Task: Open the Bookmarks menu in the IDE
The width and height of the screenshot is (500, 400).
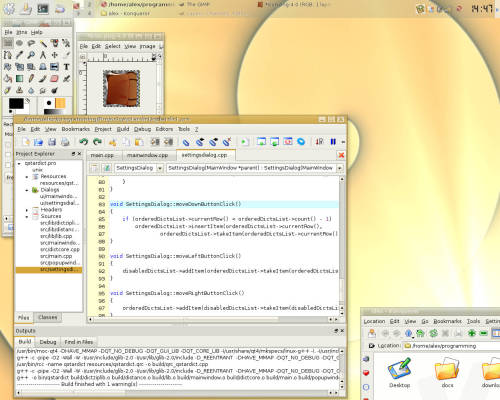Action: point(76,129)
